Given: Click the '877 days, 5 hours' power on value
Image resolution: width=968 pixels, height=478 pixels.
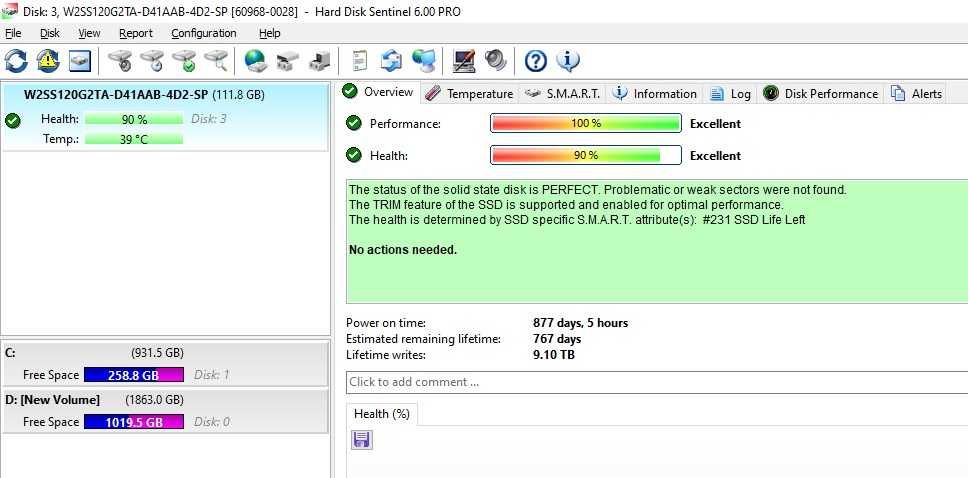Looking at the screenshot, I should [580, 323].
